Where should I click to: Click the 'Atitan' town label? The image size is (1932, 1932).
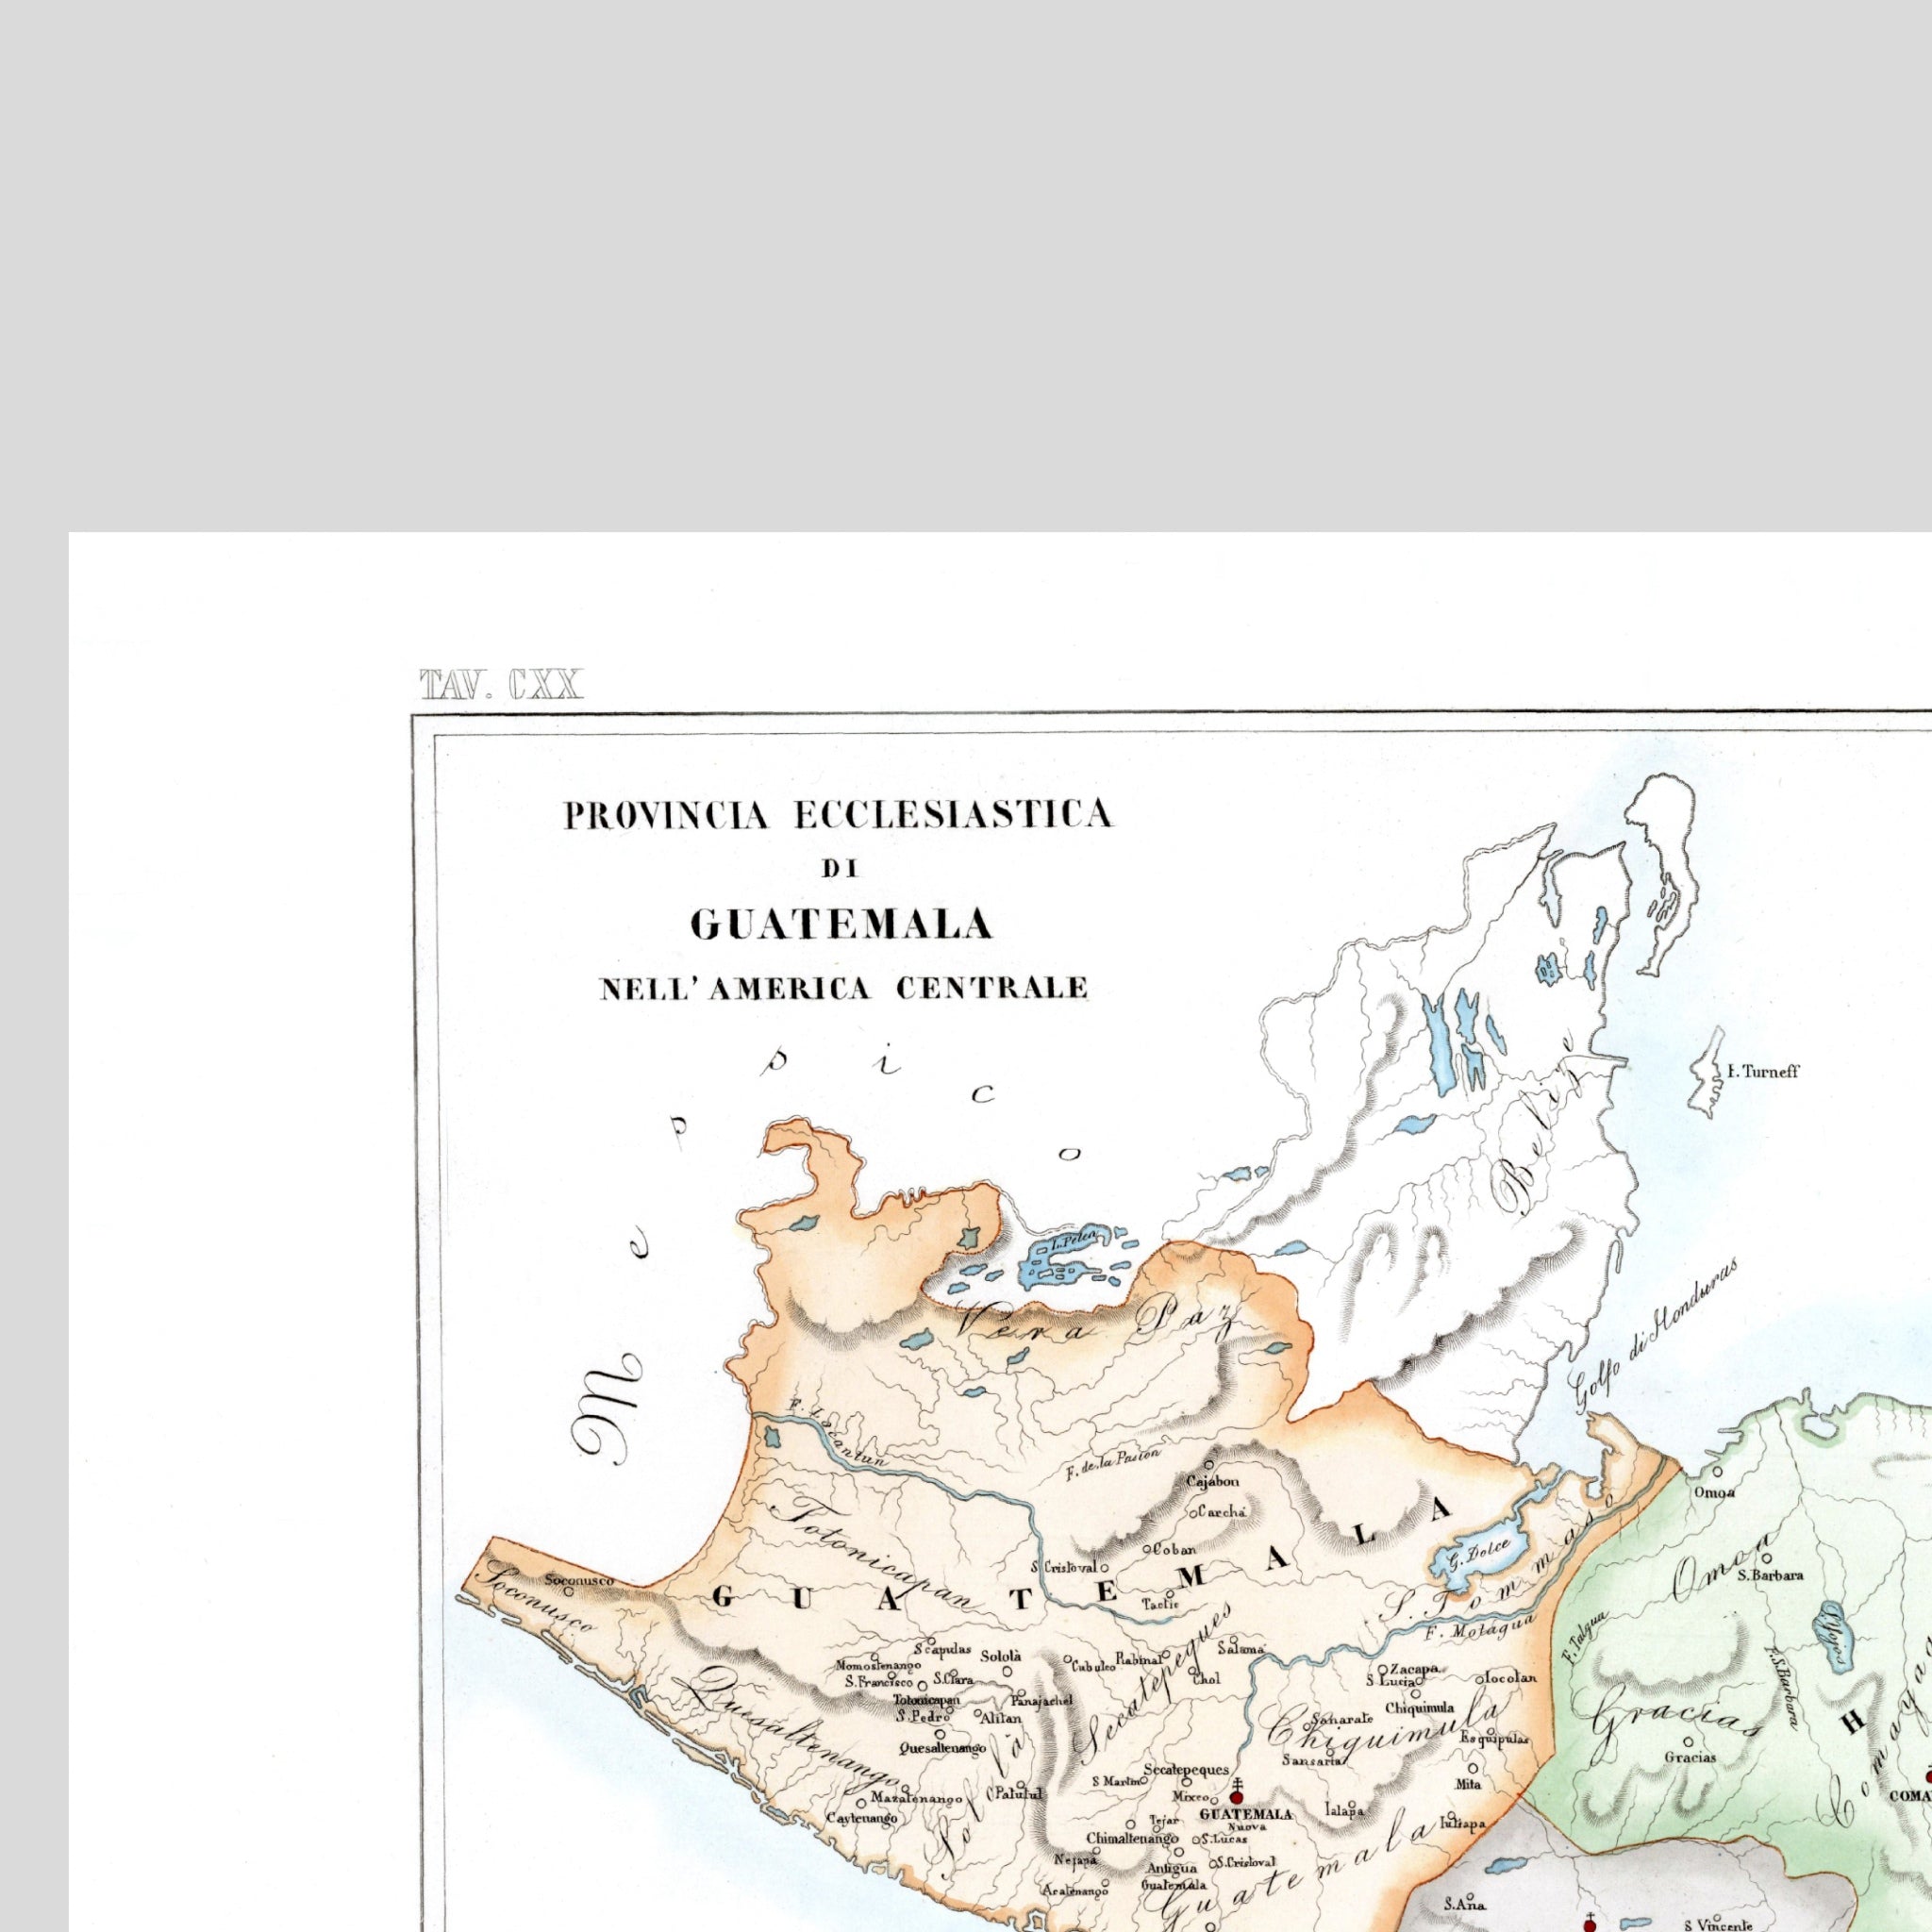pyautogui.click(x=1000, y=1717)
